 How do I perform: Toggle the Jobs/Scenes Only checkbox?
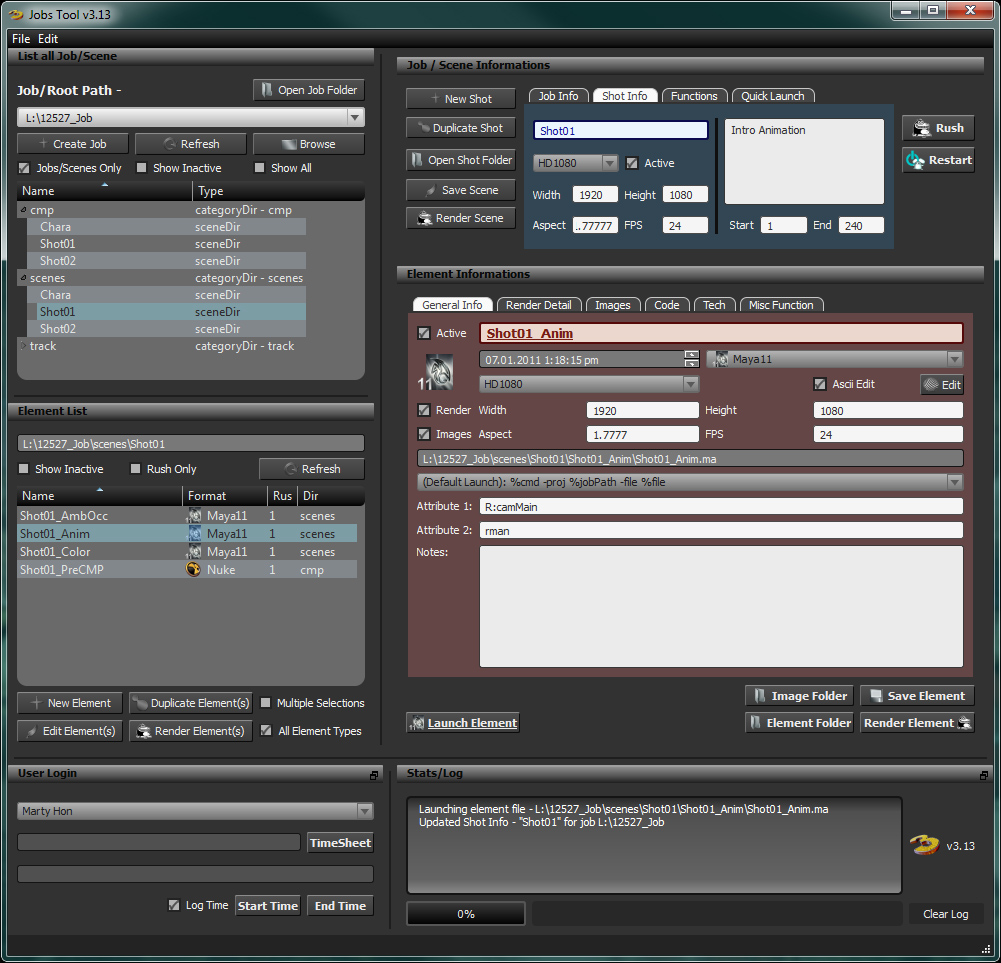point(24,168)
